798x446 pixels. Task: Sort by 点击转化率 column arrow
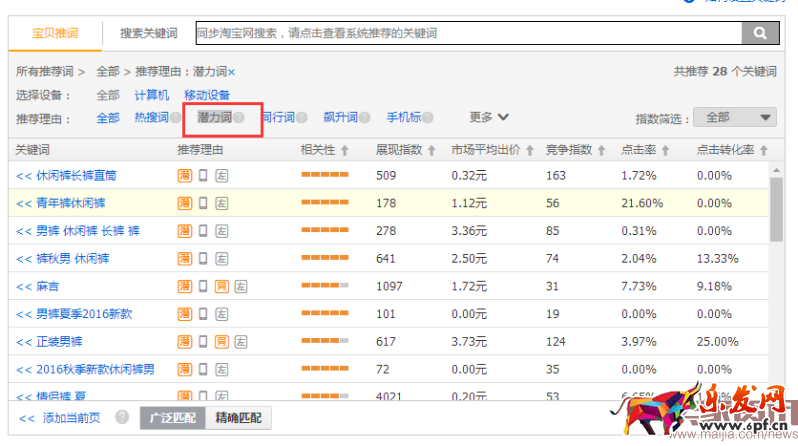763,150
